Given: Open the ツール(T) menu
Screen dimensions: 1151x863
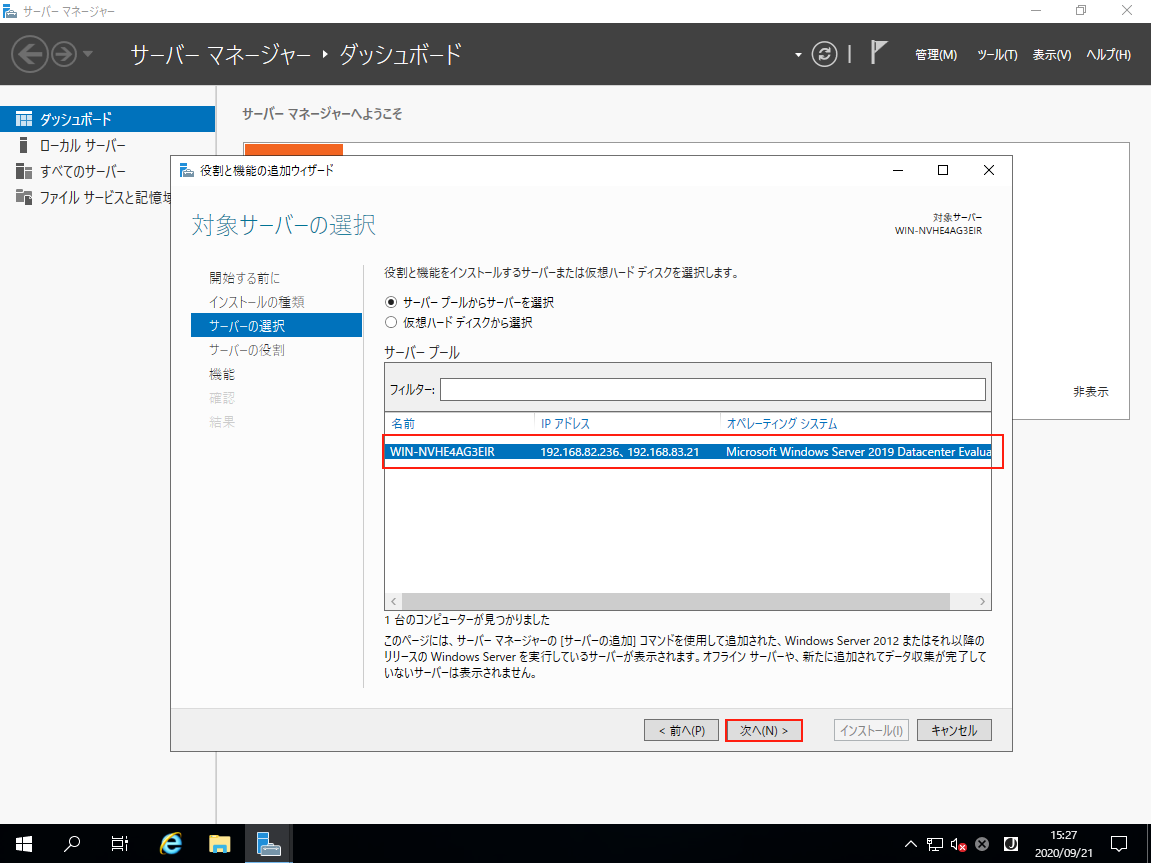Looking at the screenshot, I should [x=996, y=55].
